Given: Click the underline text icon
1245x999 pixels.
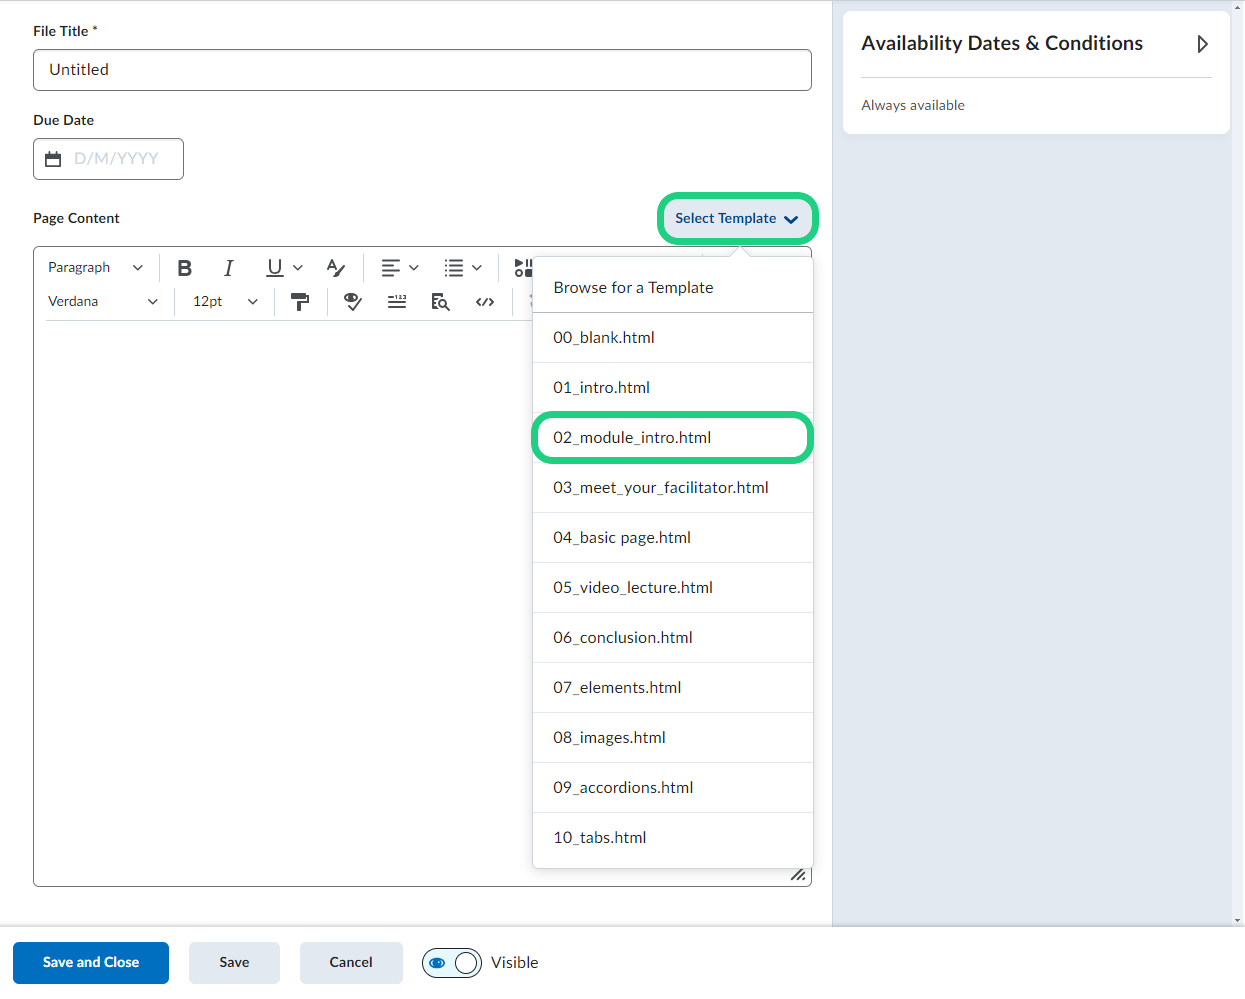Looking at the screenshot, I should click(x=275, y=268).
